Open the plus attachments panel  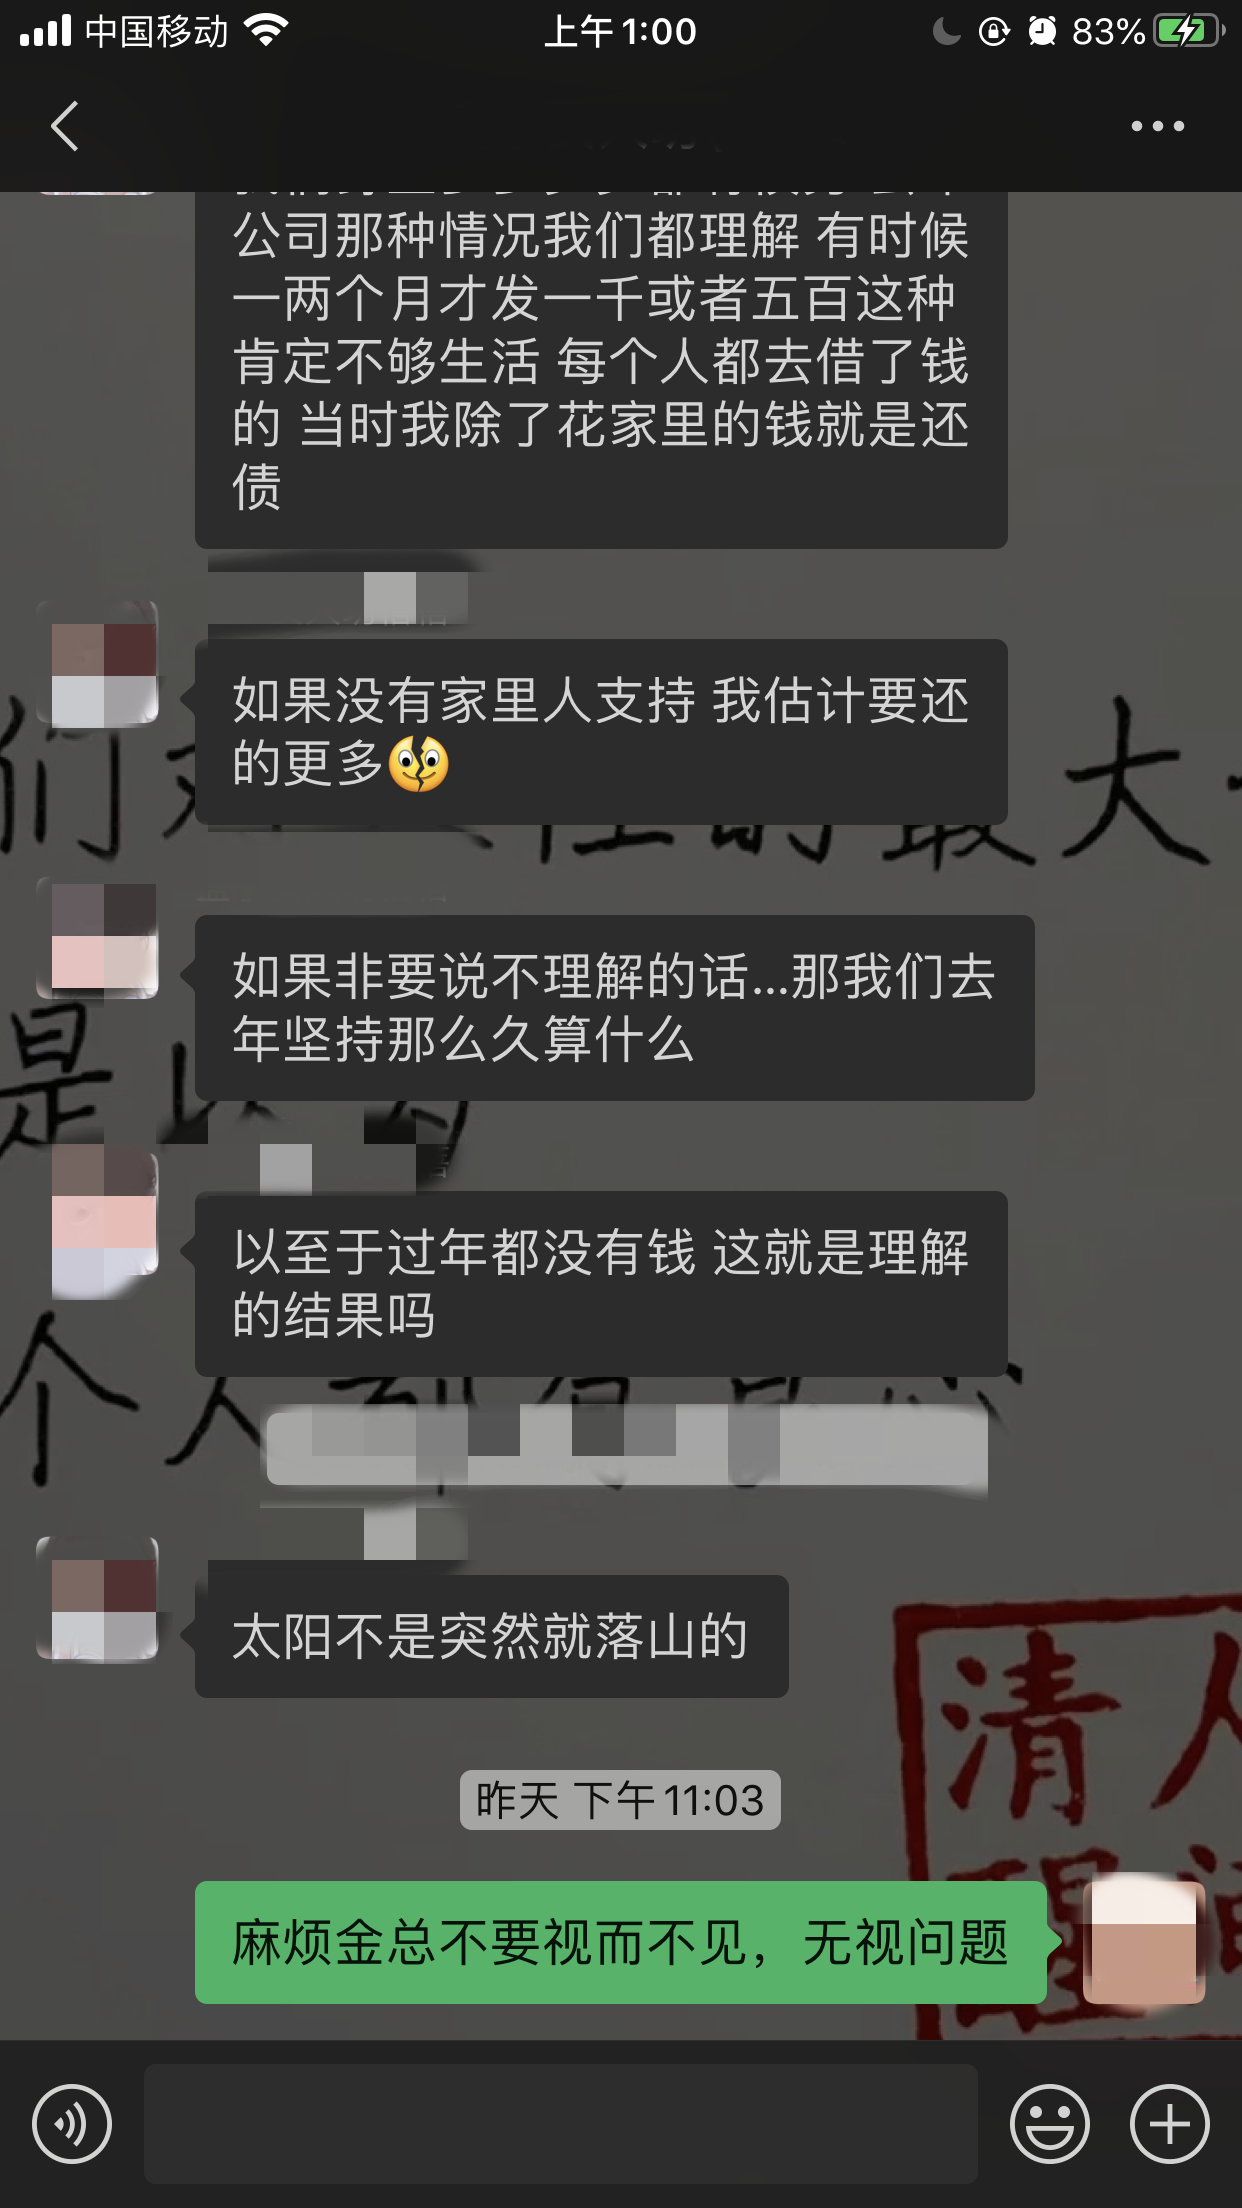1170,2123
